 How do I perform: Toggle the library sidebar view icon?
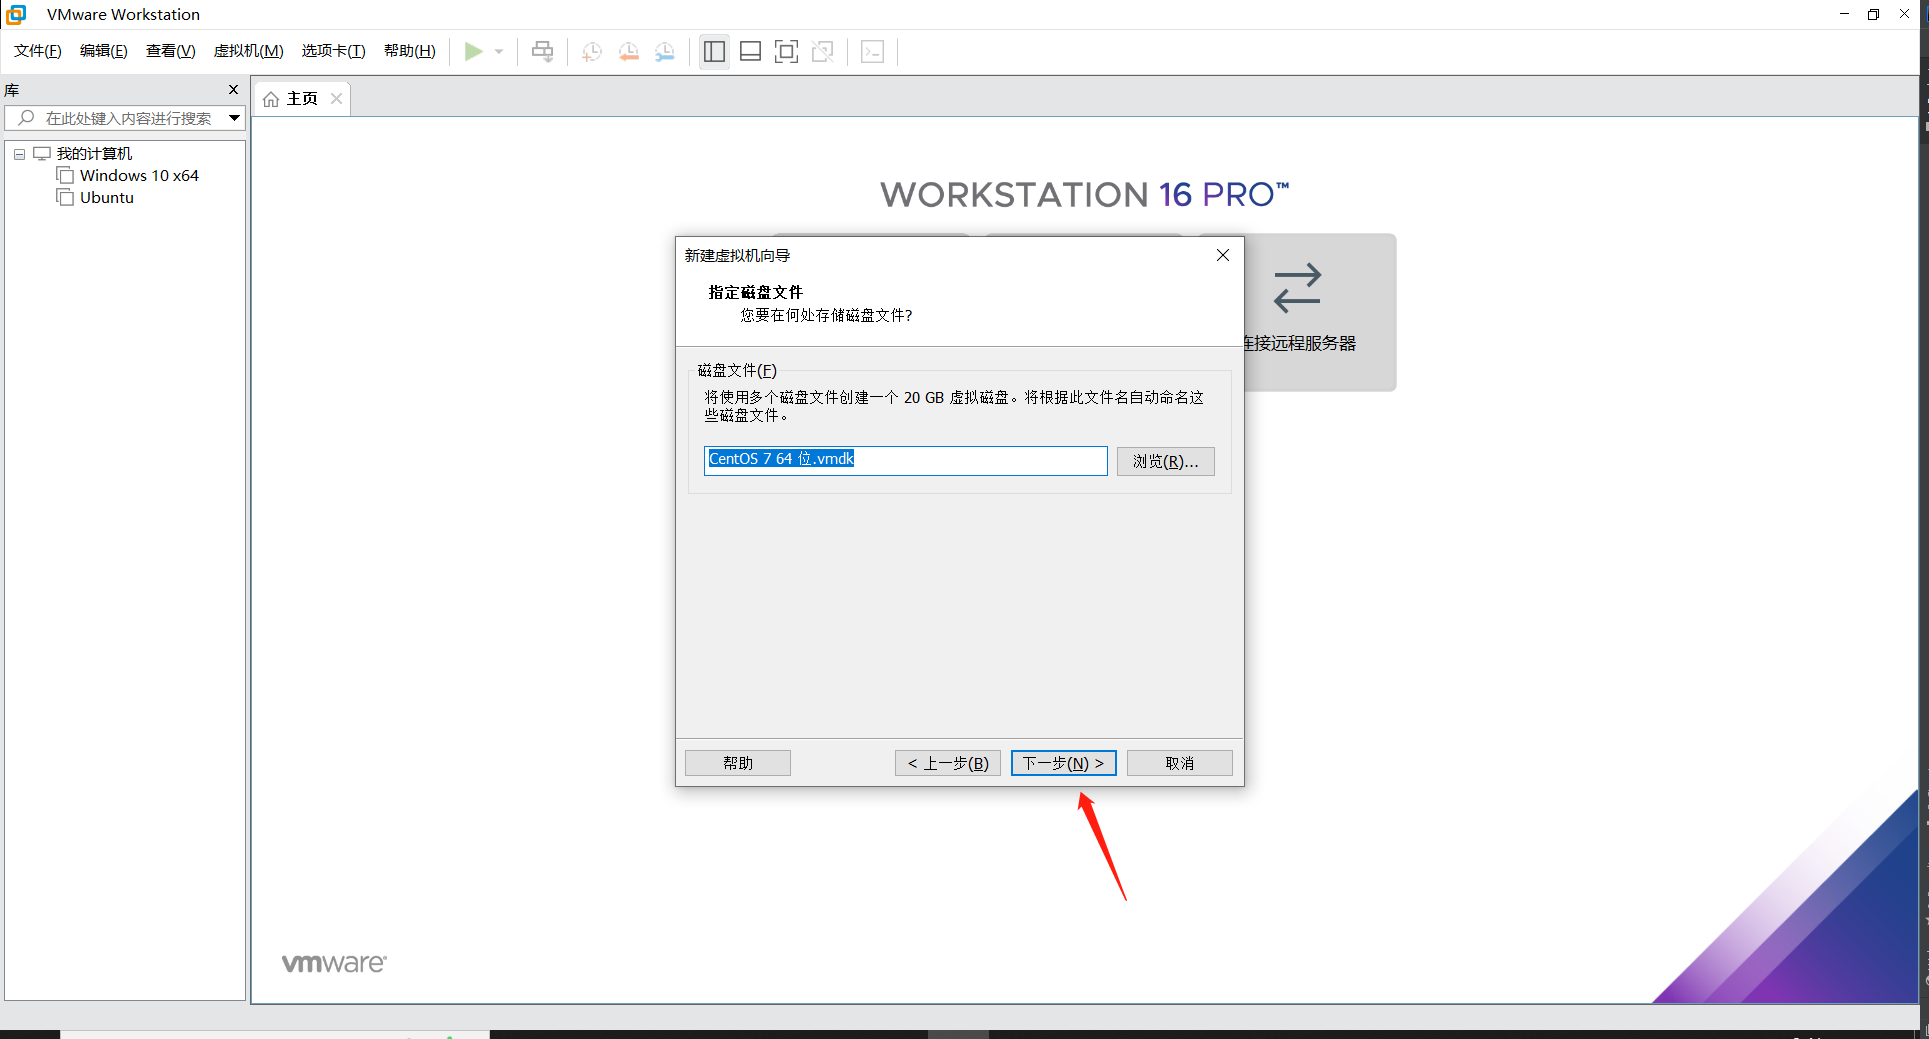pos(714,52)
